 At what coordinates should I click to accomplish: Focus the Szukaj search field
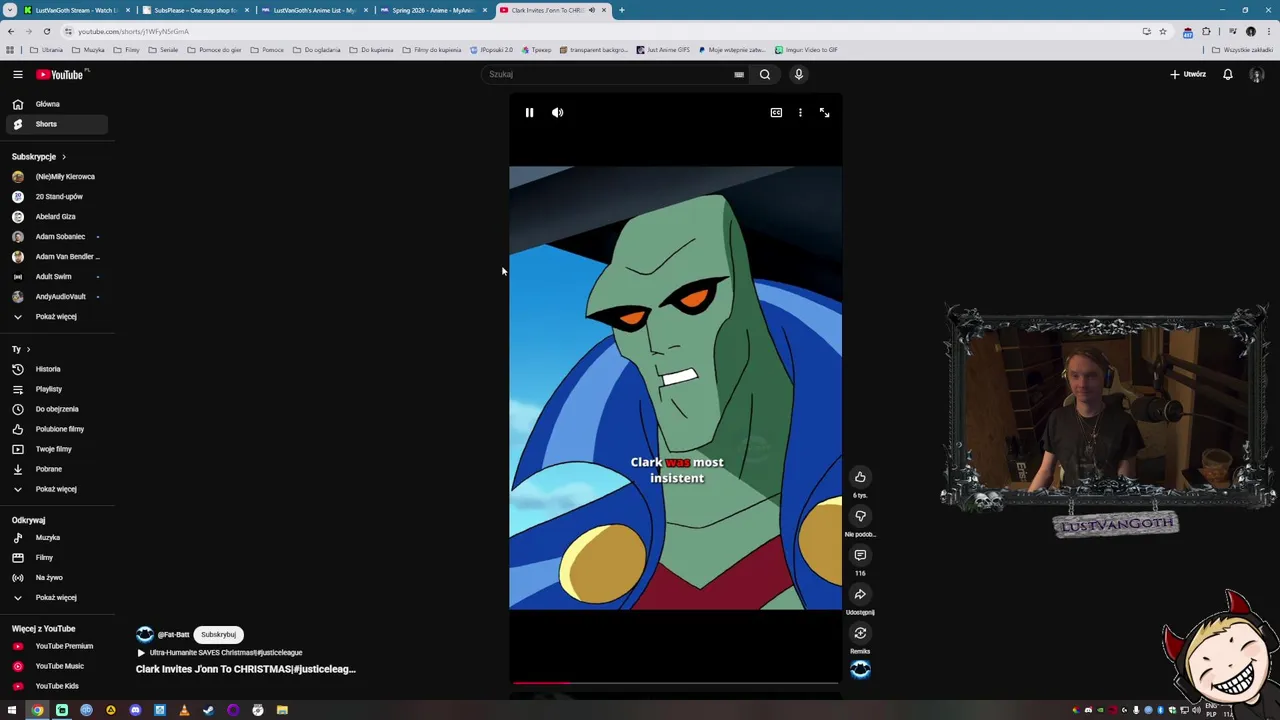(x=608, y=74)
